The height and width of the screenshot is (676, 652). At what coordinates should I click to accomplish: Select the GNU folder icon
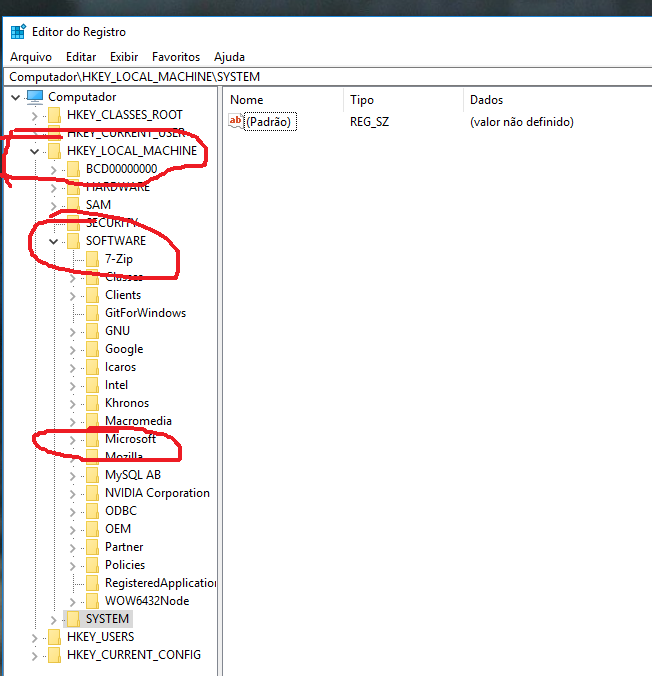point(92,331)
